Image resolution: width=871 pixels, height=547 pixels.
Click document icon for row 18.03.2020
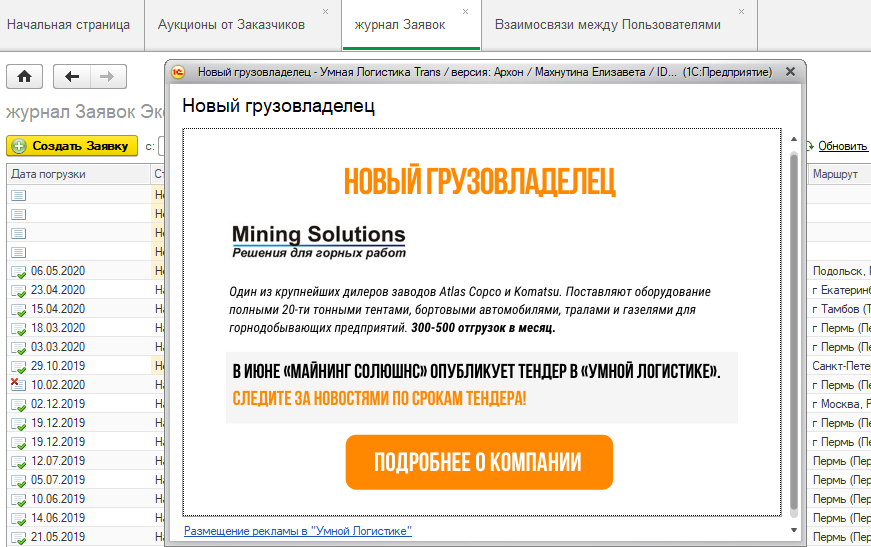coord(19,328)
